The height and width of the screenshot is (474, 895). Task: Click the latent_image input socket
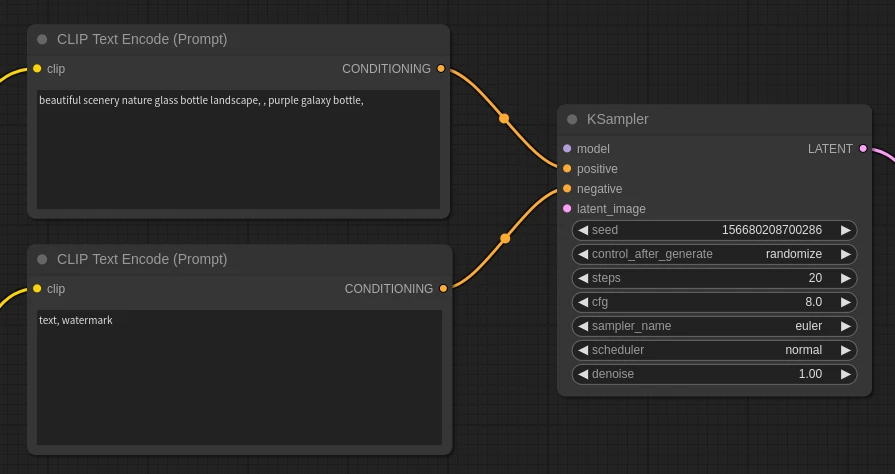pos(567,209)
